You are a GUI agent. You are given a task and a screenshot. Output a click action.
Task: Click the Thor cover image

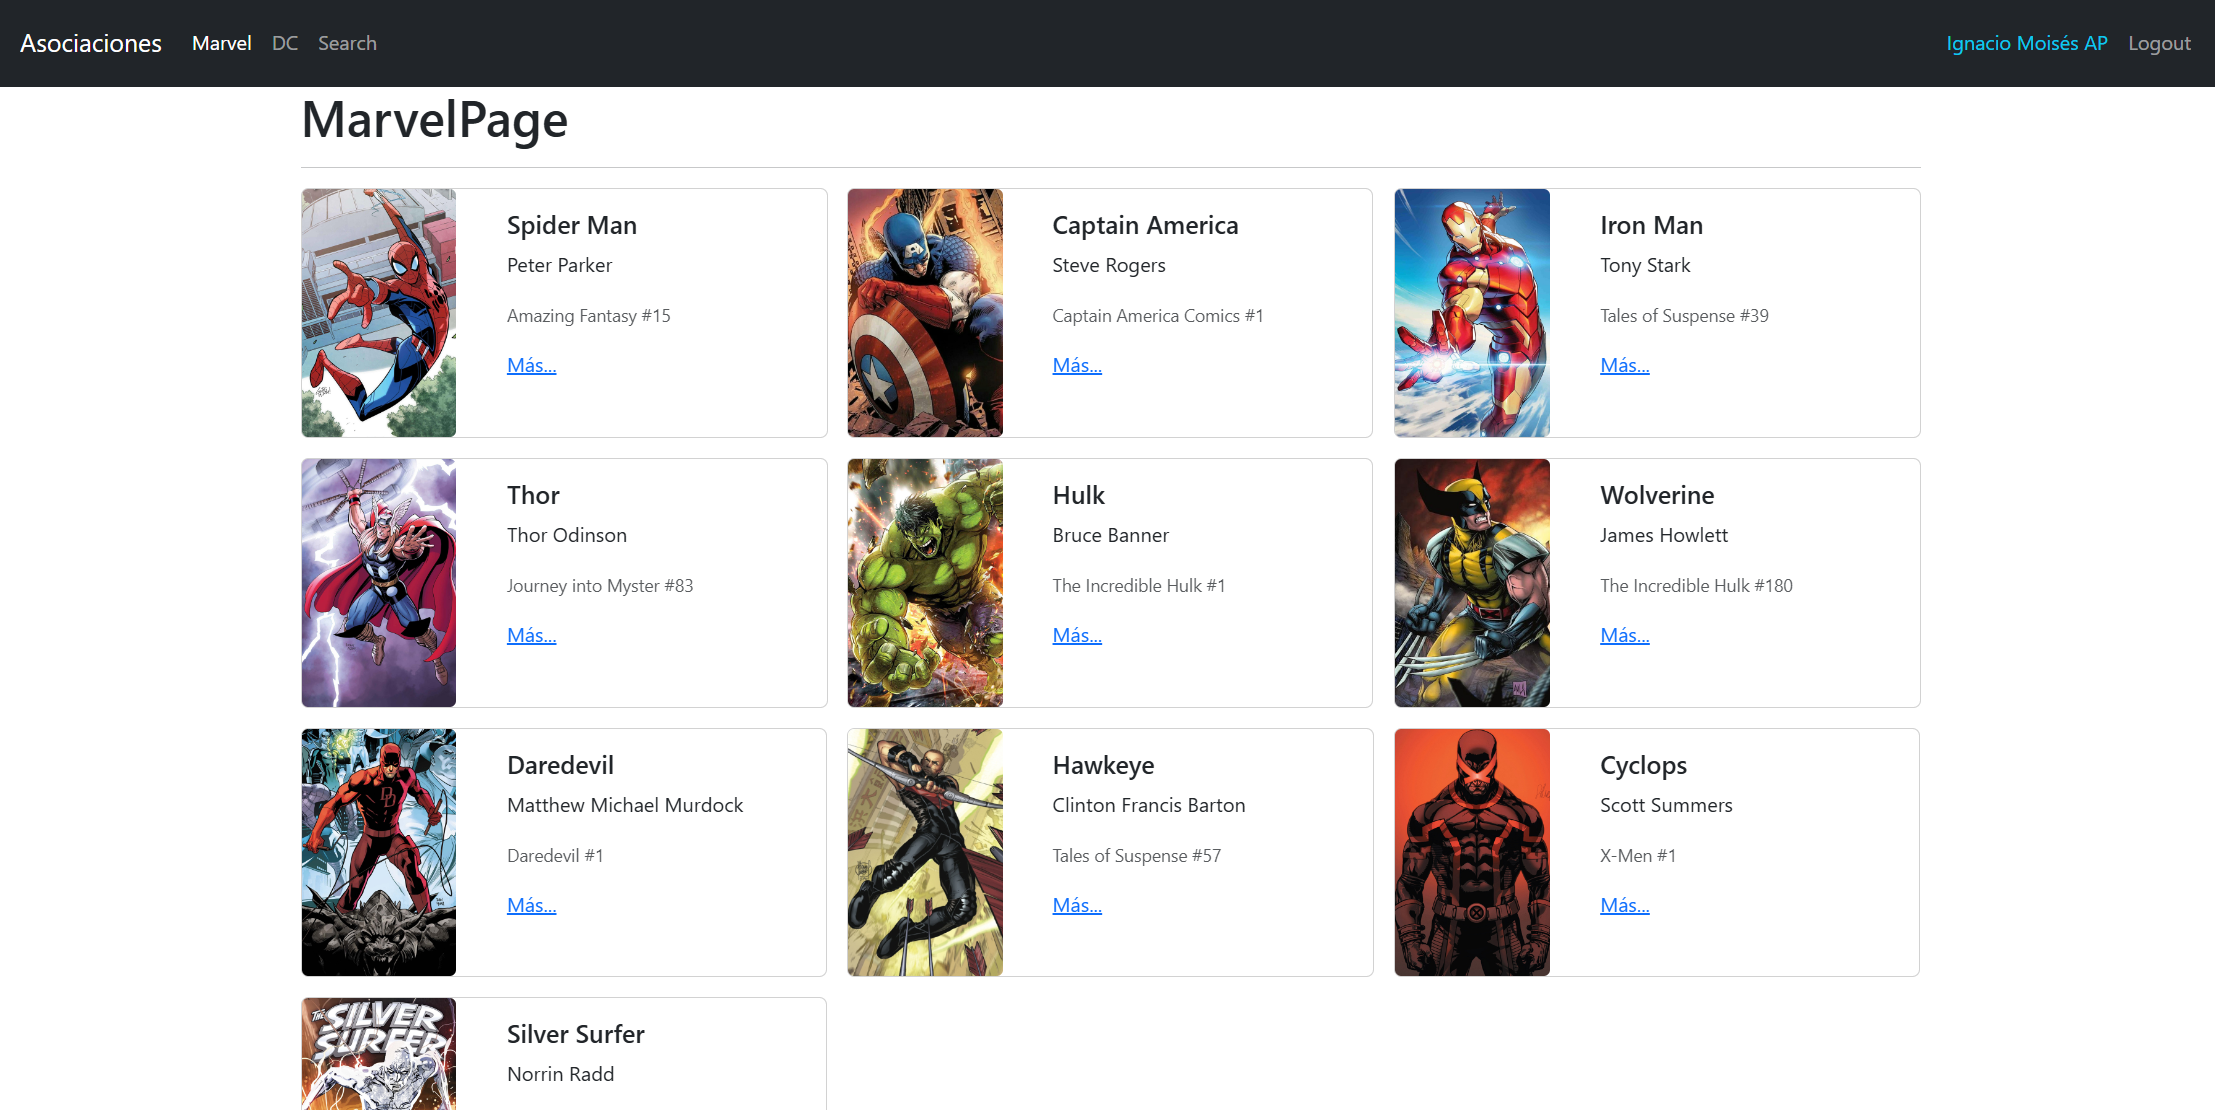point(379,583)
